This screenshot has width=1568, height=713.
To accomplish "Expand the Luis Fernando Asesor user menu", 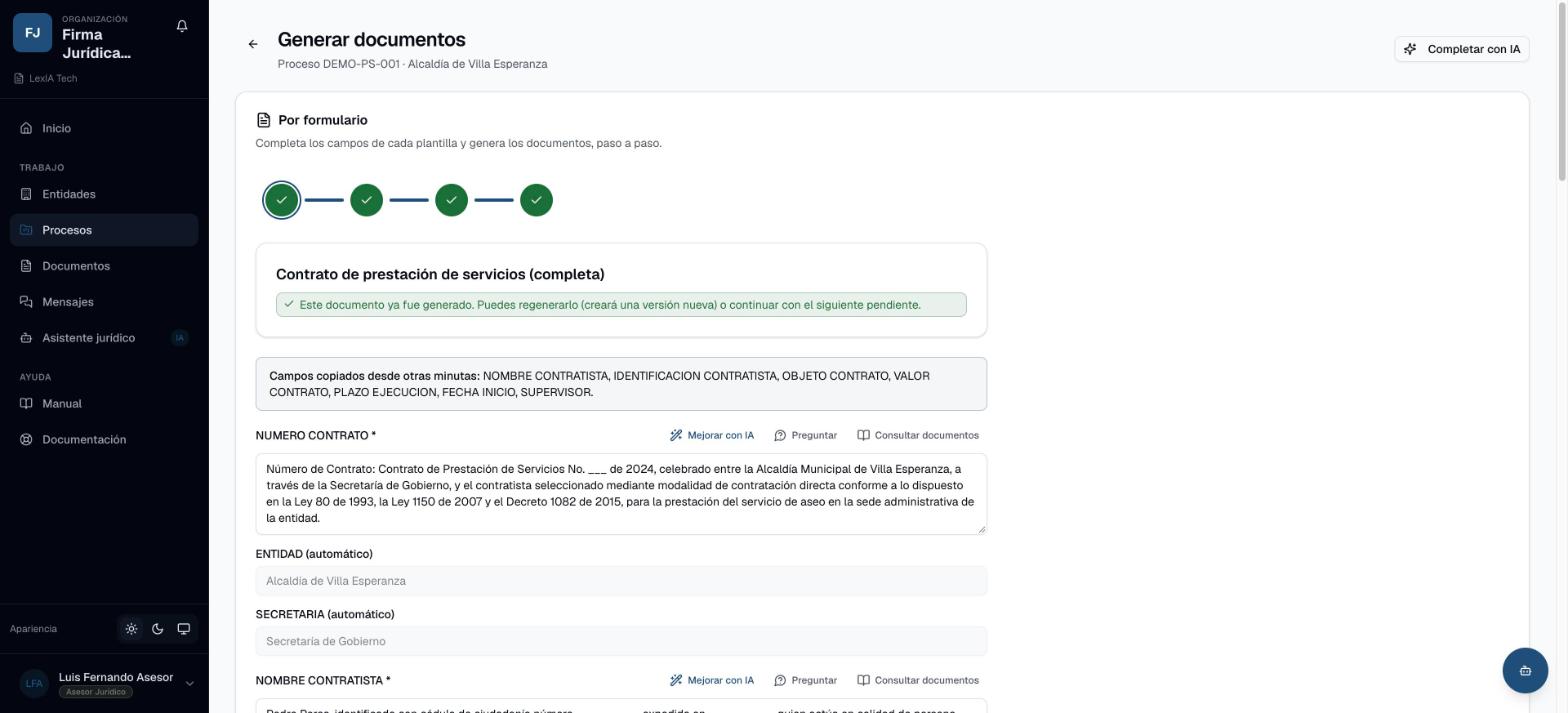I will tap(104, 684).
